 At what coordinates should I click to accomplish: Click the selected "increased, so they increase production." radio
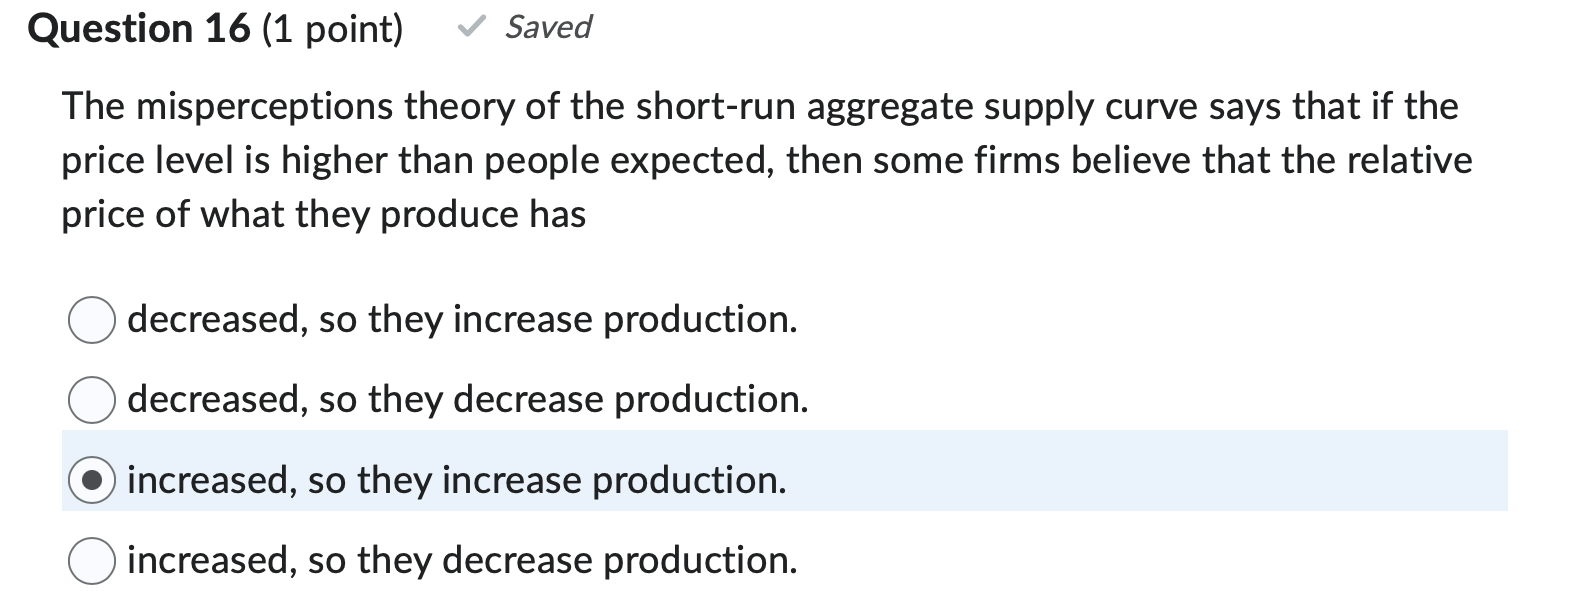pos(91,480)
